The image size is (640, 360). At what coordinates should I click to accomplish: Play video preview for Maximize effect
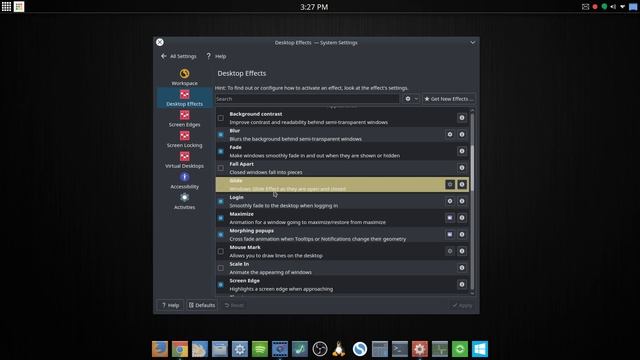click(450, 218)
